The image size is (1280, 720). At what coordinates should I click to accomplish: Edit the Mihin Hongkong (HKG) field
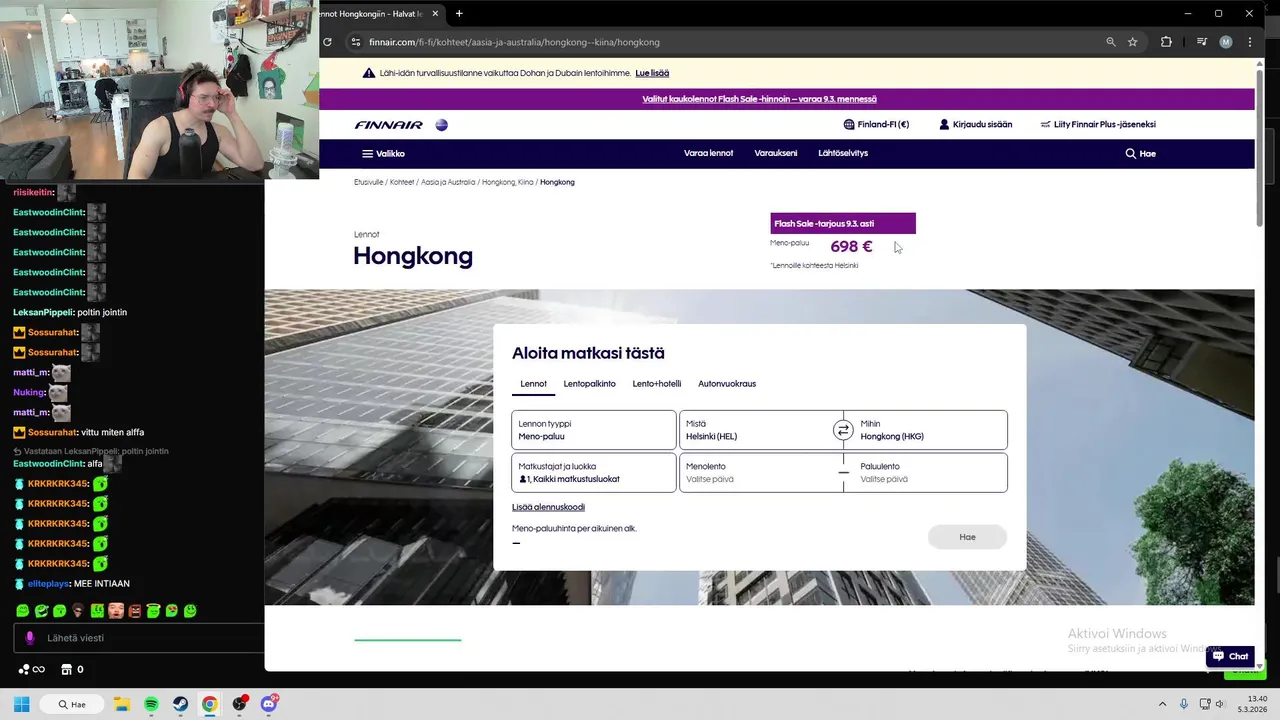pyautogui.click(x=931, y=430)
